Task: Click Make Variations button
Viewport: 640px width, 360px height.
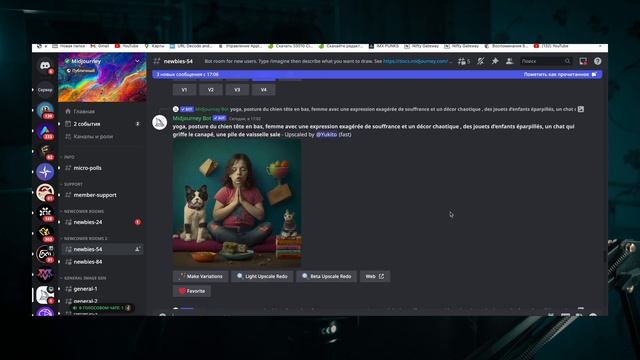Action: [200, 276]
